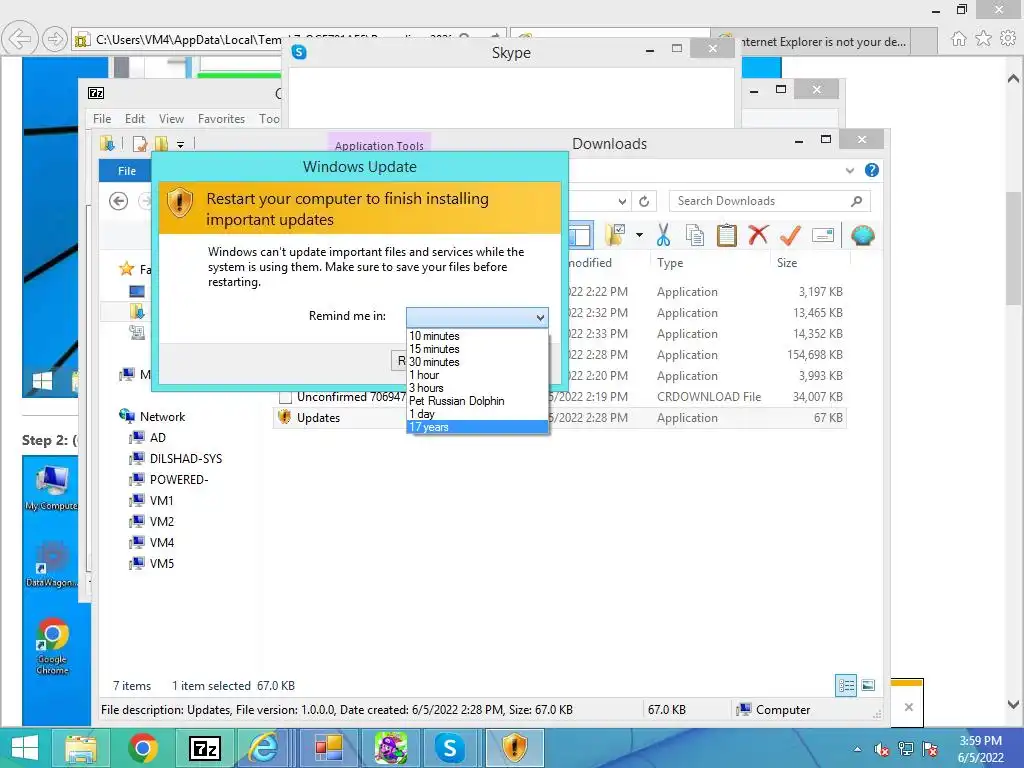The width and height of the screenshot is (1024, 768).
Task: Click Internet Explorer back button
Action: click(19, 39)
